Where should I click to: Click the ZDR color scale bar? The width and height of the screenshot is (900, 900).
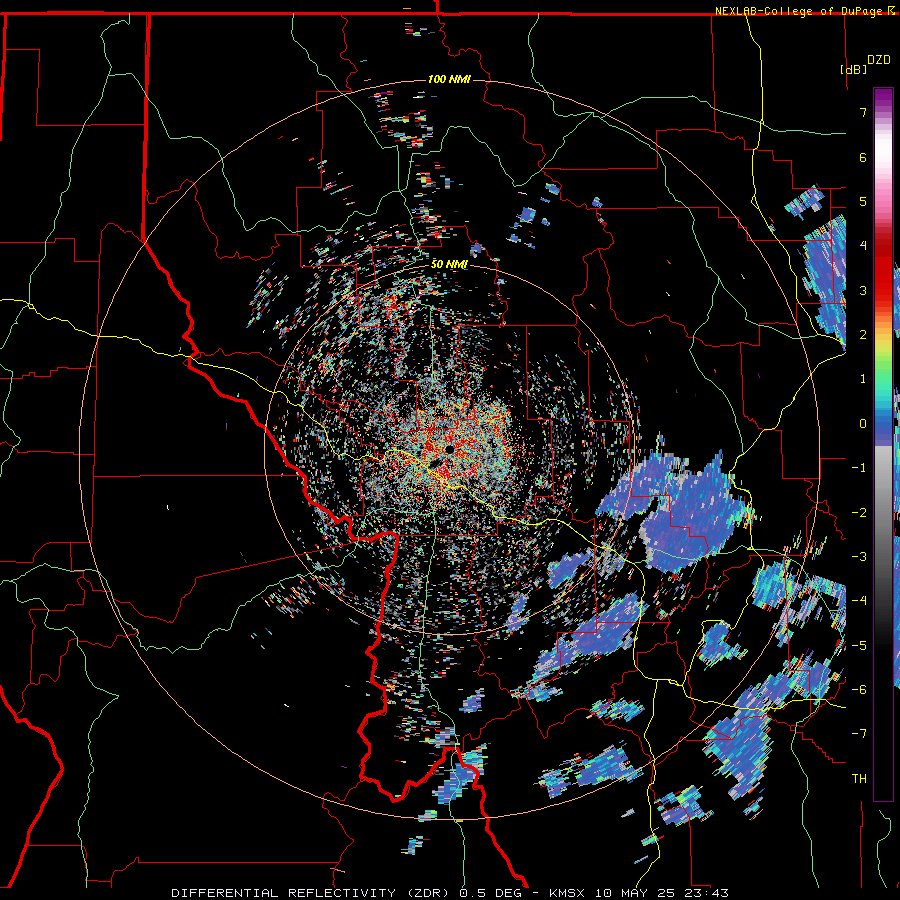point(883,444)
